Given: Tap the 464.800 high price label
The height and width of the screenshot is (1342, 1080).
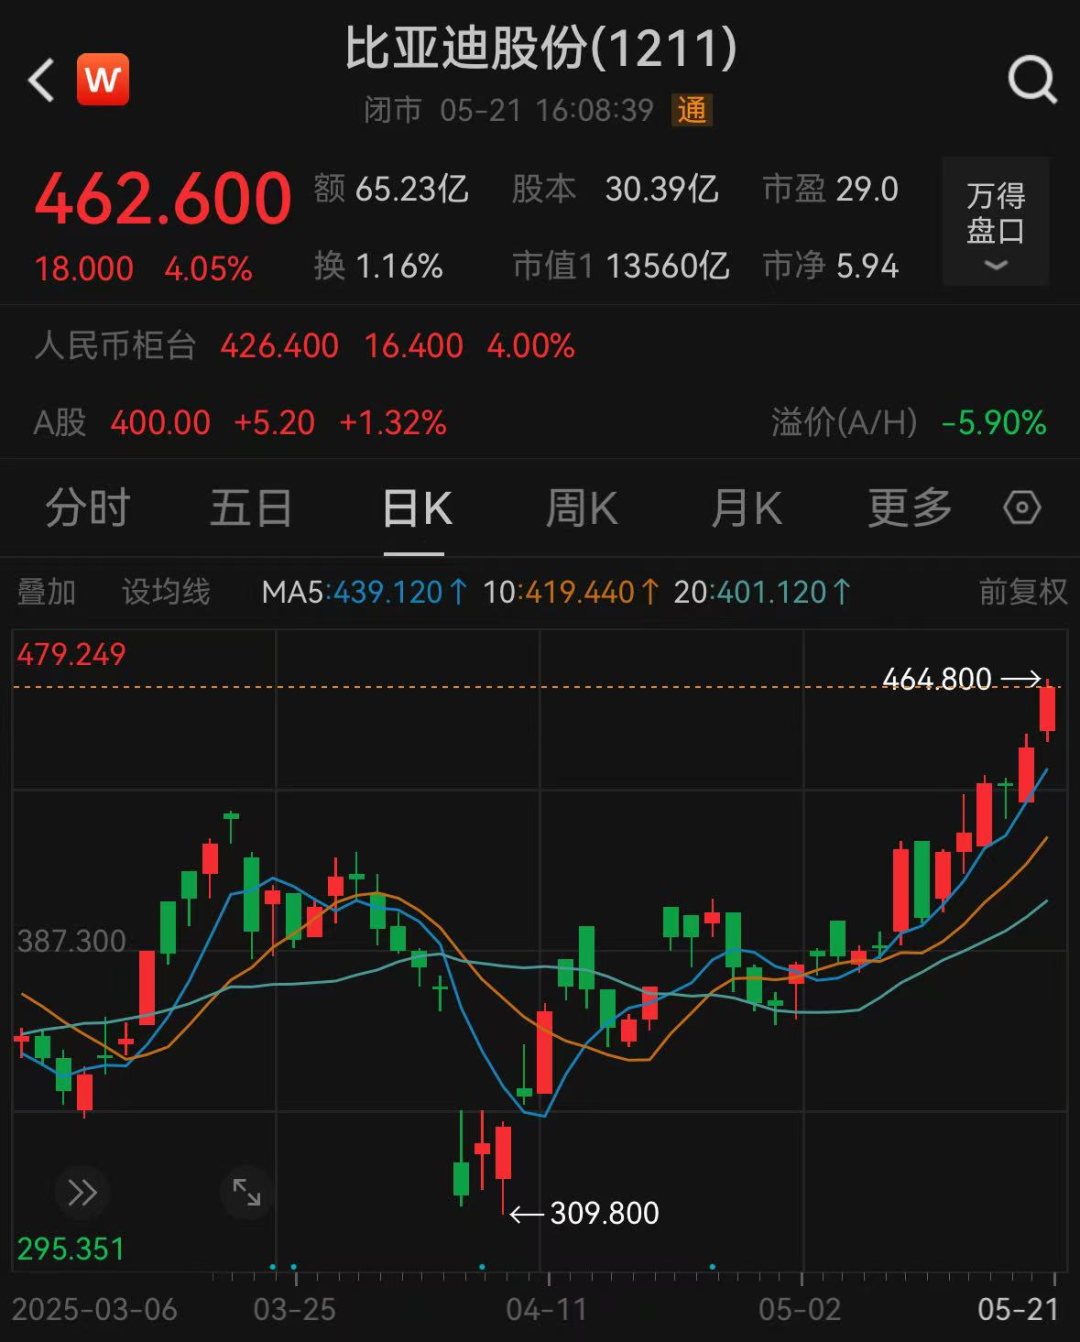Looking at the screenshot, I should [x=937, y=679].
